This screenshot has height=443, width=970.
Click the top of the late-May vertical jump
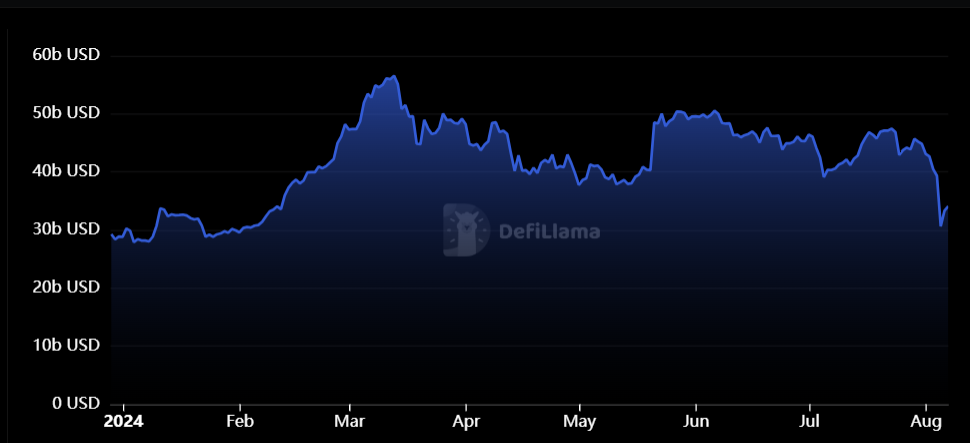pyautogui.click(x=654, y=123)
